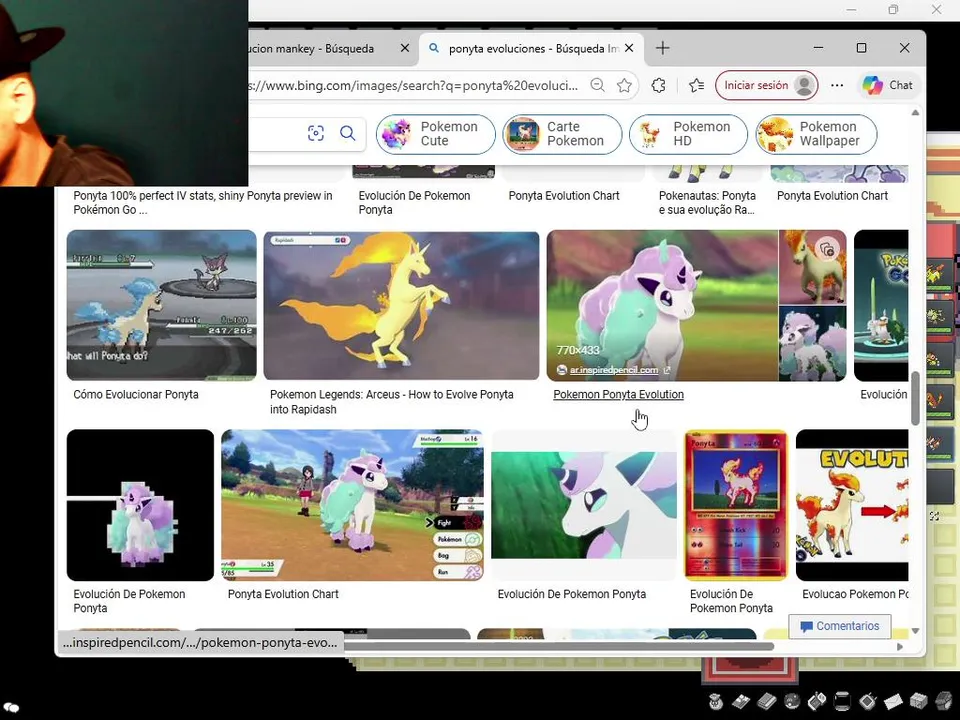Open 'Pokenautas: Ponyta e sua evolução' link
The width and height of the screenshot is (960, 720).
pyautogui.click(x=707, y=203)
